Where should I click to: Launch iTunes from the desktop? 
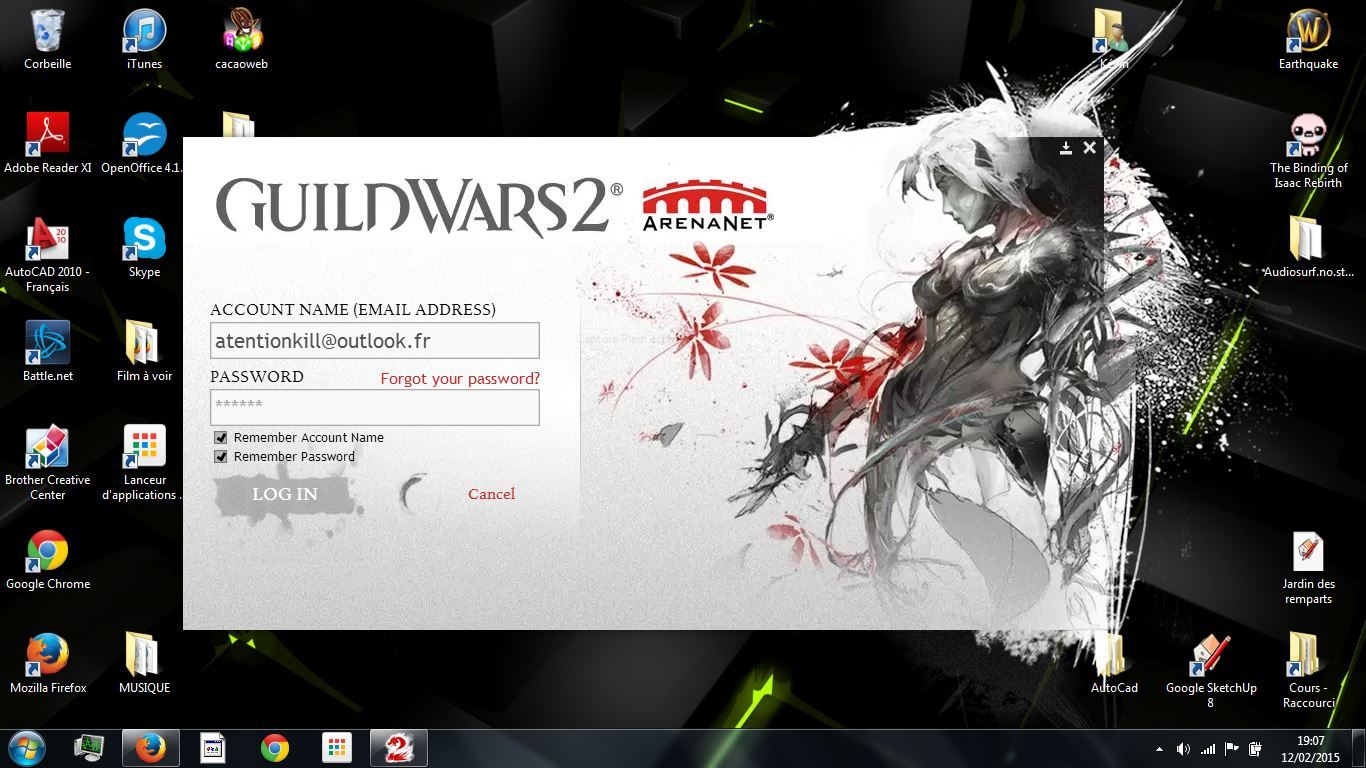point(144,40)
